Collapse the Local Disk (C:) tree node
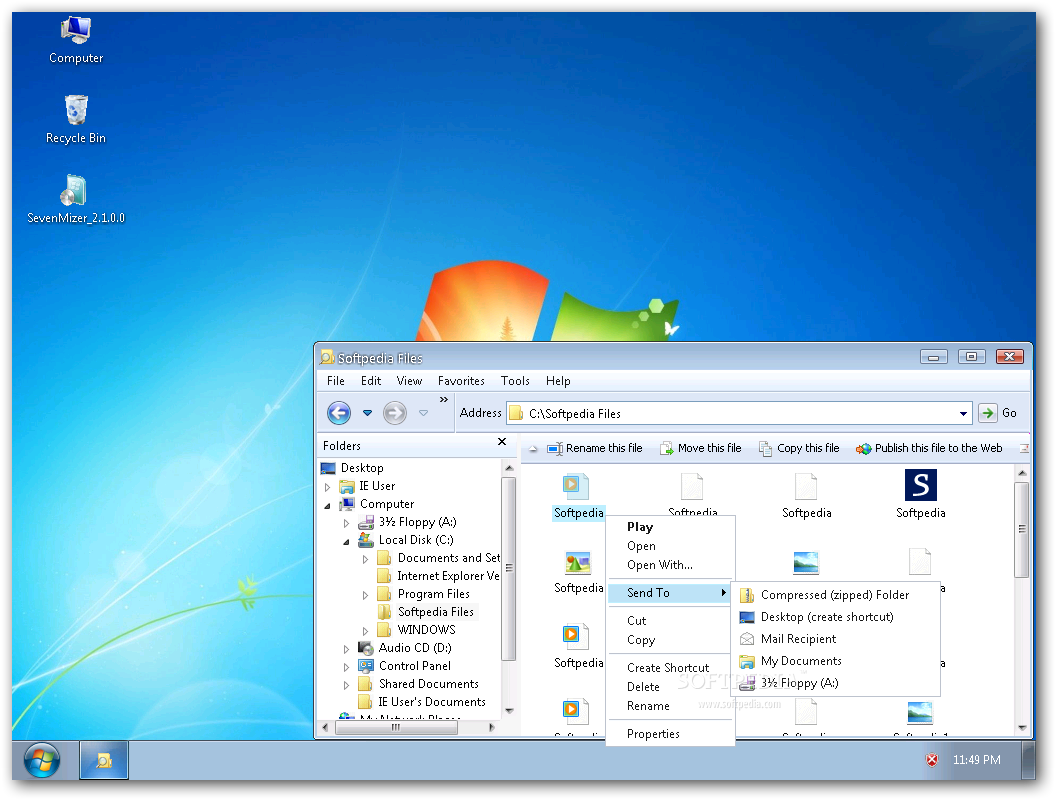This screenshot has width=1056, height=800. coord(346,541)
